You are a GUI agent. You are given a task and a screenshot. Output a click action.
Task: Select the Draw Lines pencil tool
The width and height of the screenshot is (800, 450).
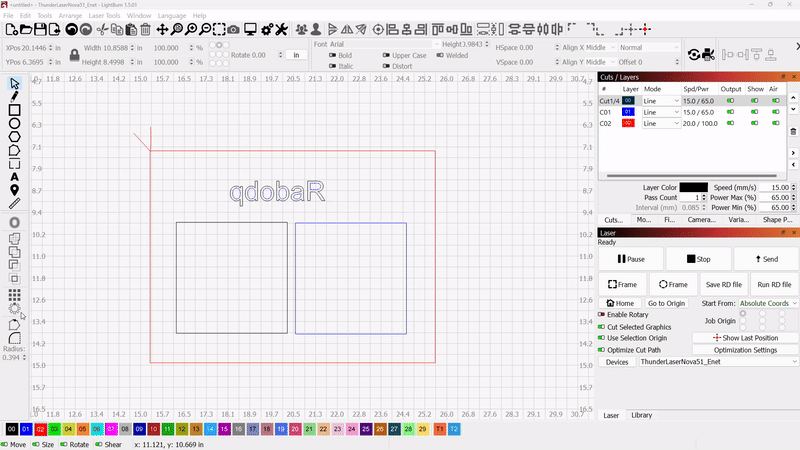pos(14,96)
